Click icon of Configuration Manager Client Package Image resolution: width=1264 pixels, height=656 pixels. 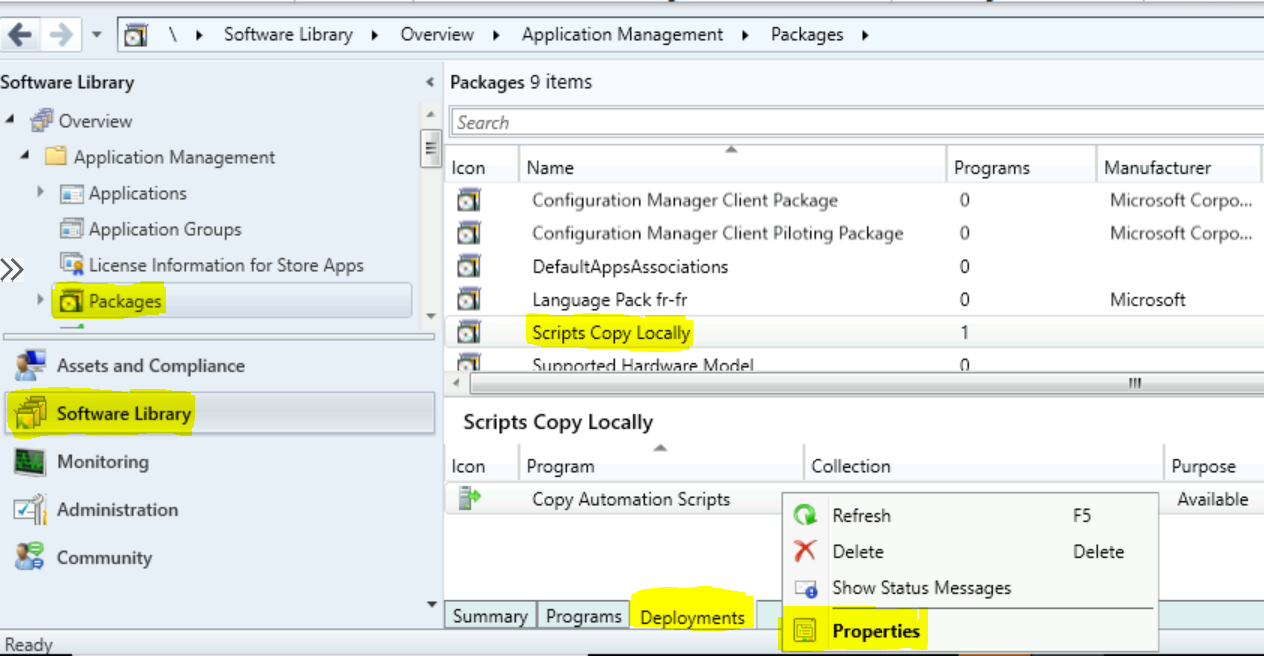pos(469,200)
